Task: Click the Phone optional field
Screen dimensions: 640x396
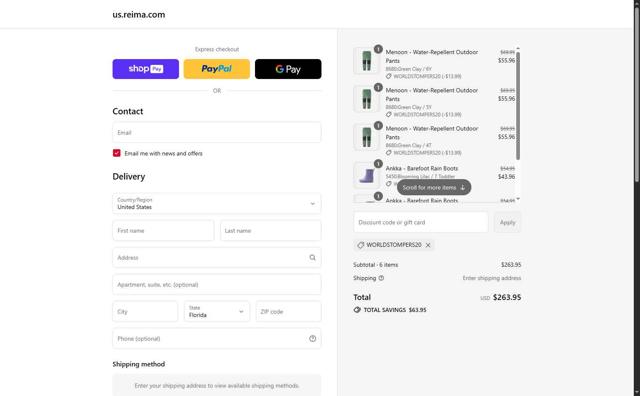Action: click(x=217, y=338)
